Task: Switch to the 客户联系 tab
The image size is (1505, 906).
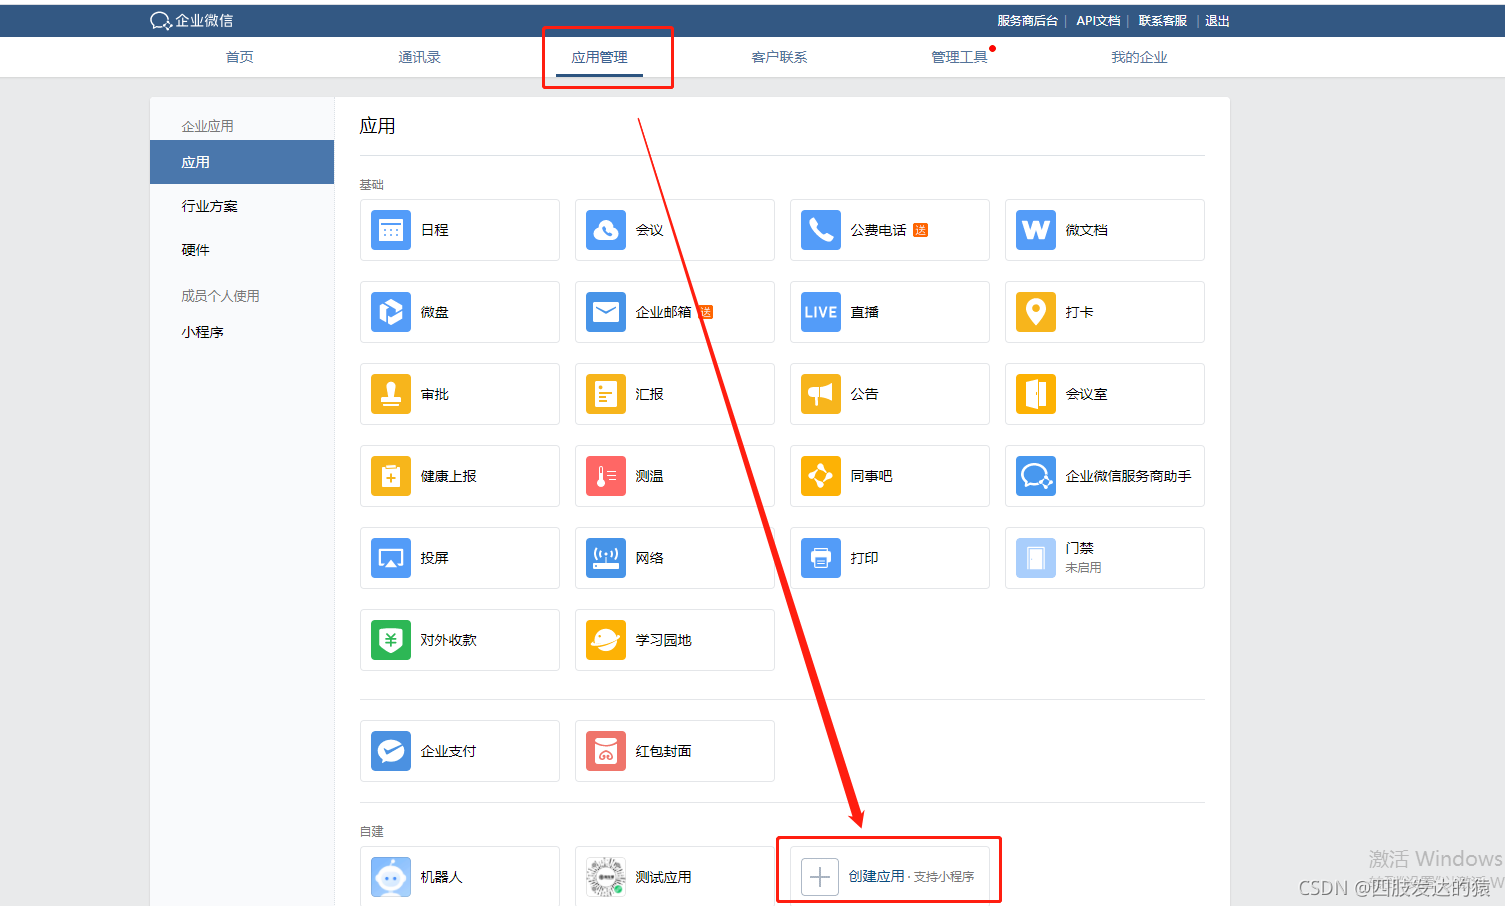Action: click(x=779, y=57)
